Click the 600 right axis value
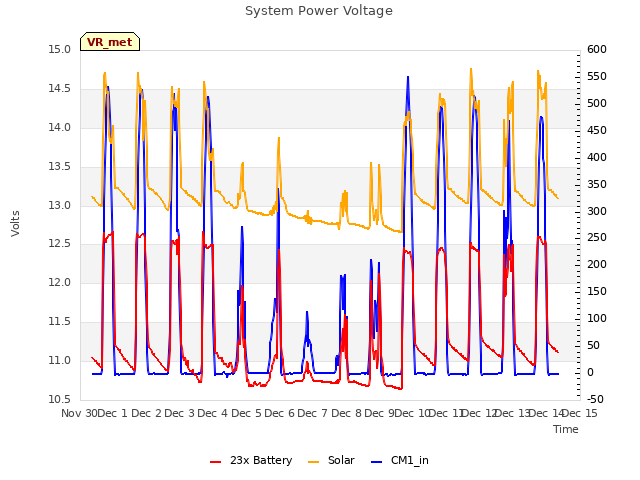Image resolution: width=640 pixels, height=480 pixels. click(x=597, y=49)
